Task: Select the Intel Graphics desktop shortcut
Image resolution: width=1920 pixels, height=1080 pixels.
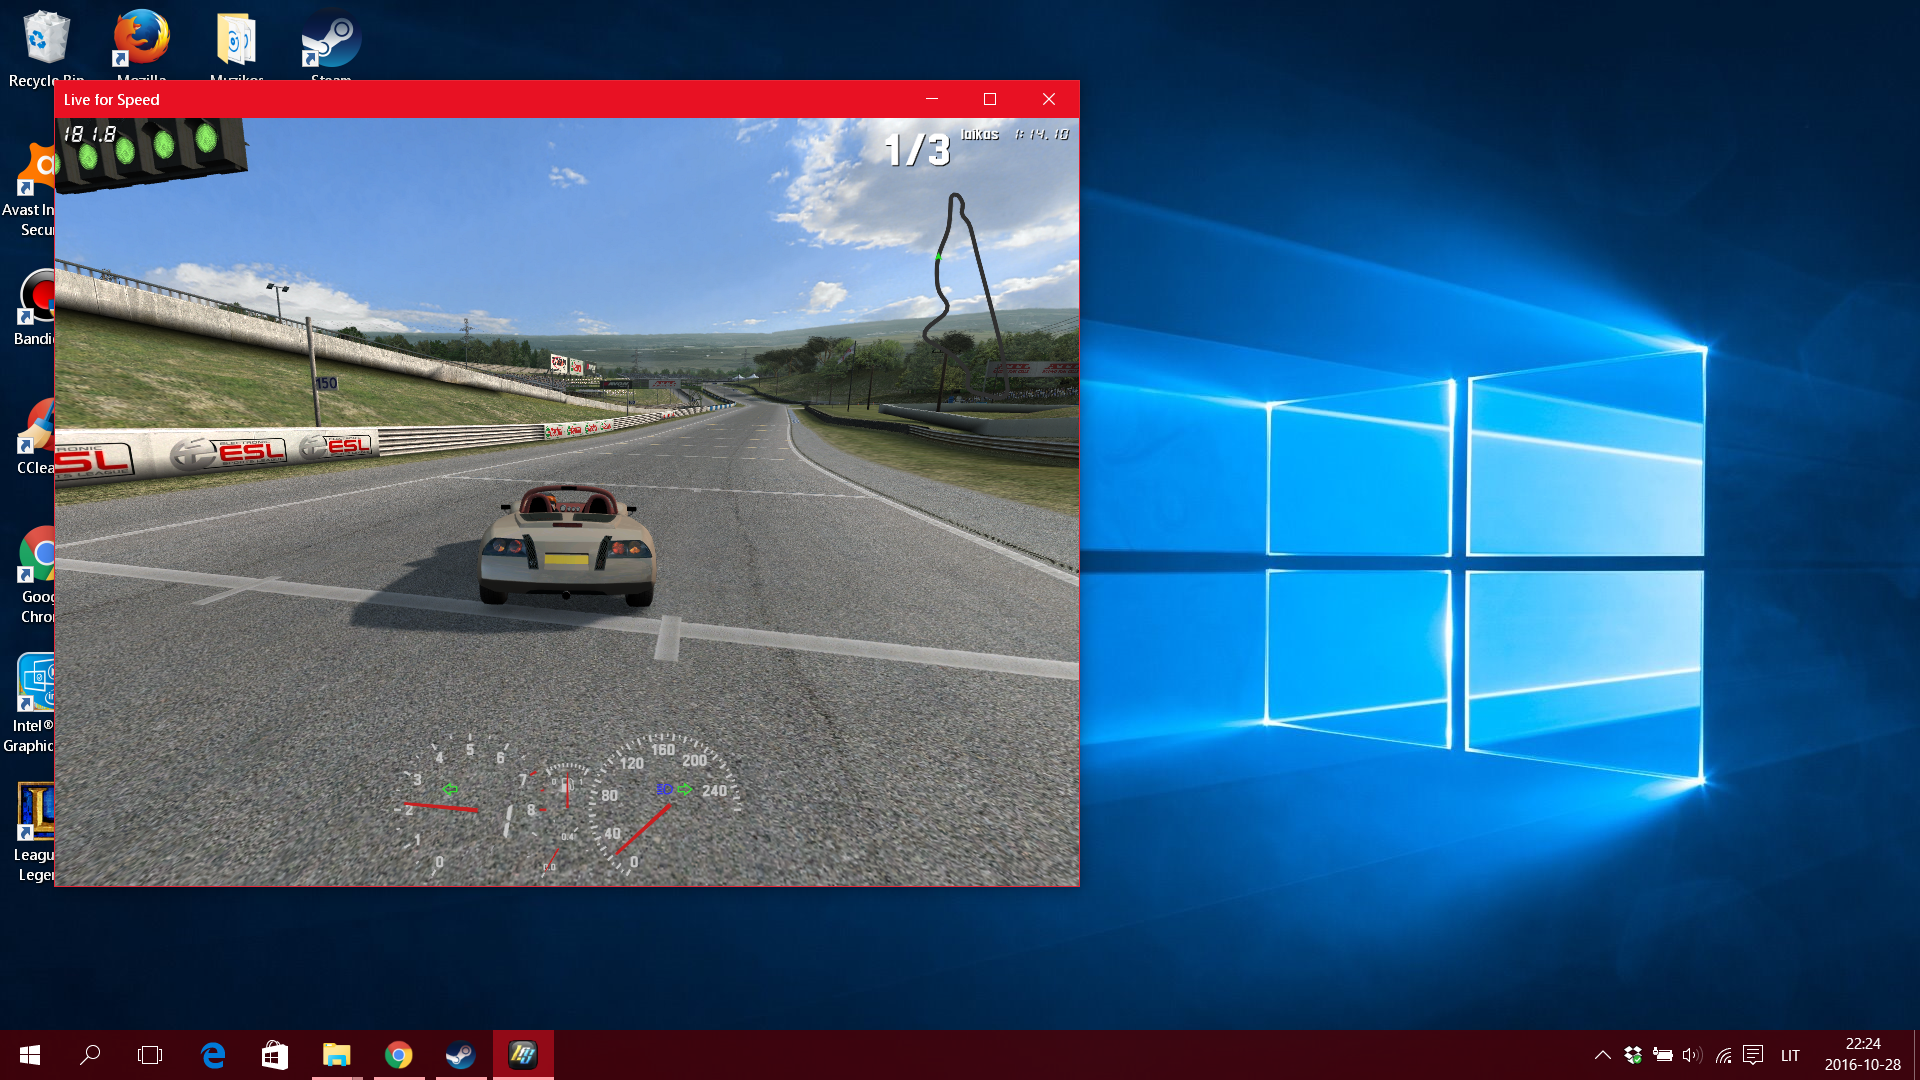Action: 30,704
